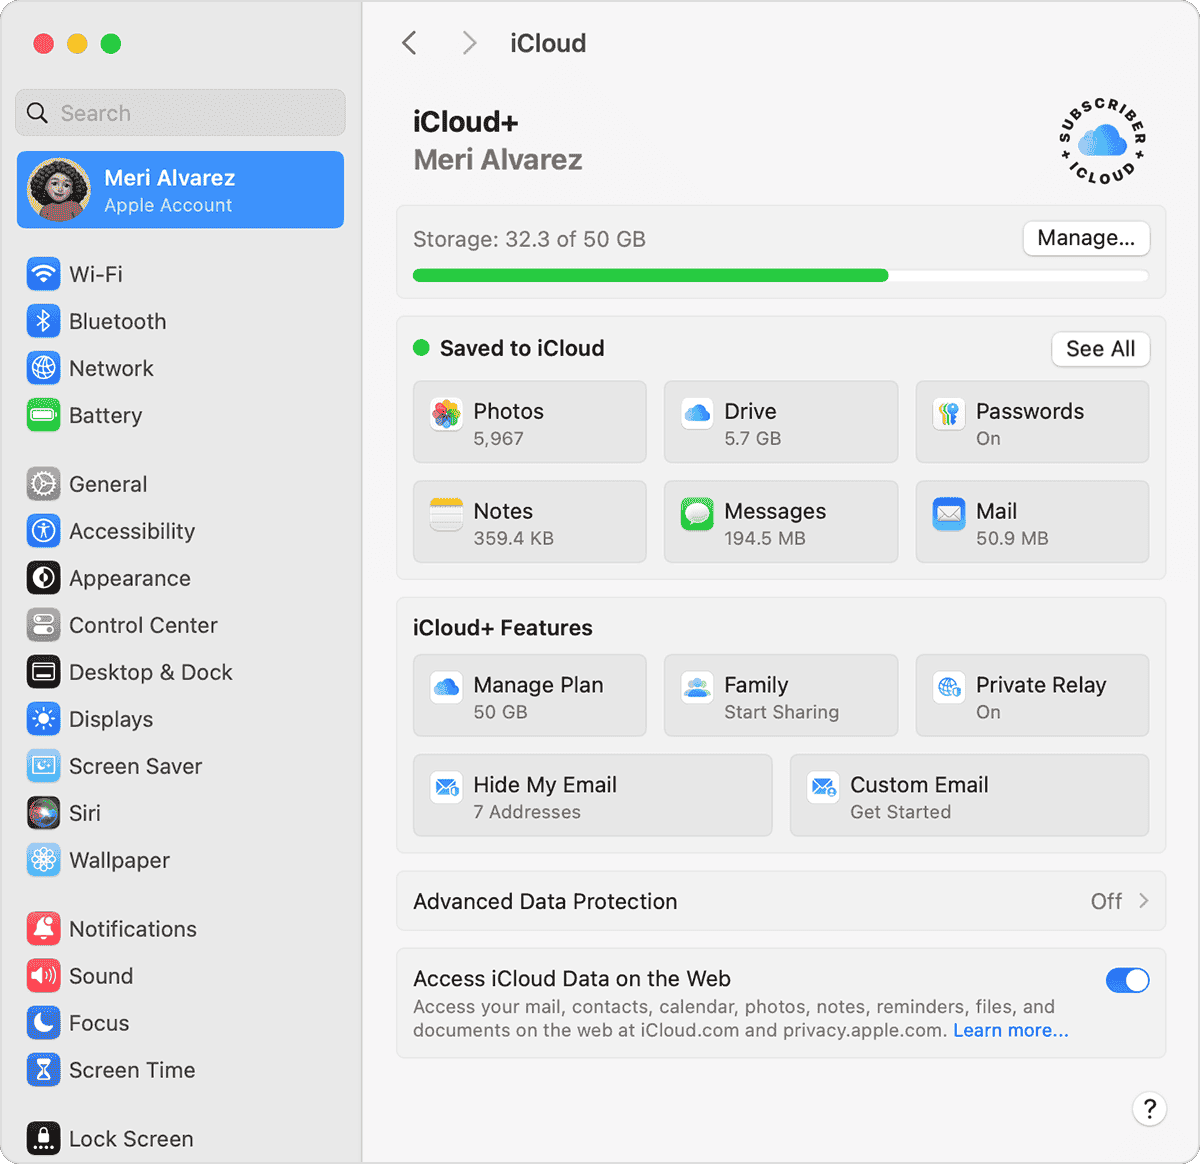This screenshot has width=1200, height=1164.
Task: Switch to the Appearance section
Action: [x=130, y=578]
